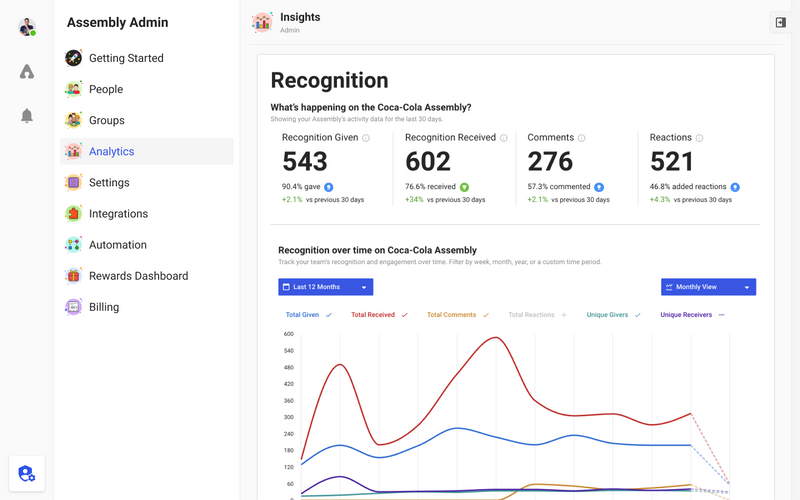Click the red Total Received line peak
The image size is (800, 500).
[496, 338]
